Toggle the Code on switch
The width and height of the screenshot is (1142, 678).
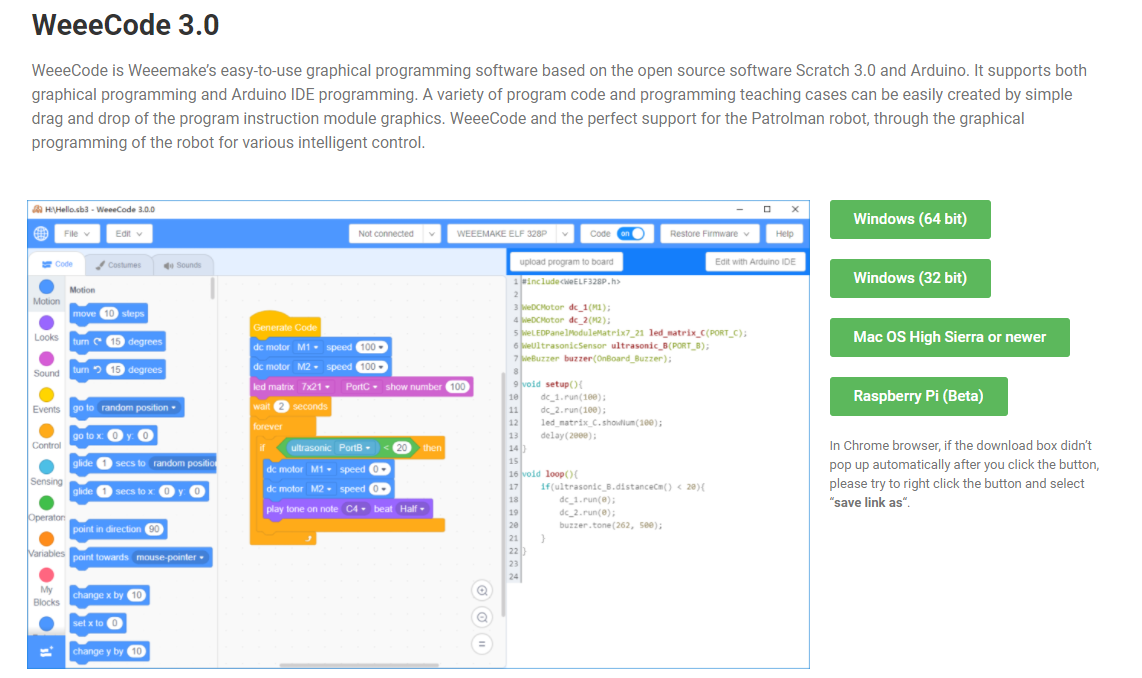click(631, 234)
